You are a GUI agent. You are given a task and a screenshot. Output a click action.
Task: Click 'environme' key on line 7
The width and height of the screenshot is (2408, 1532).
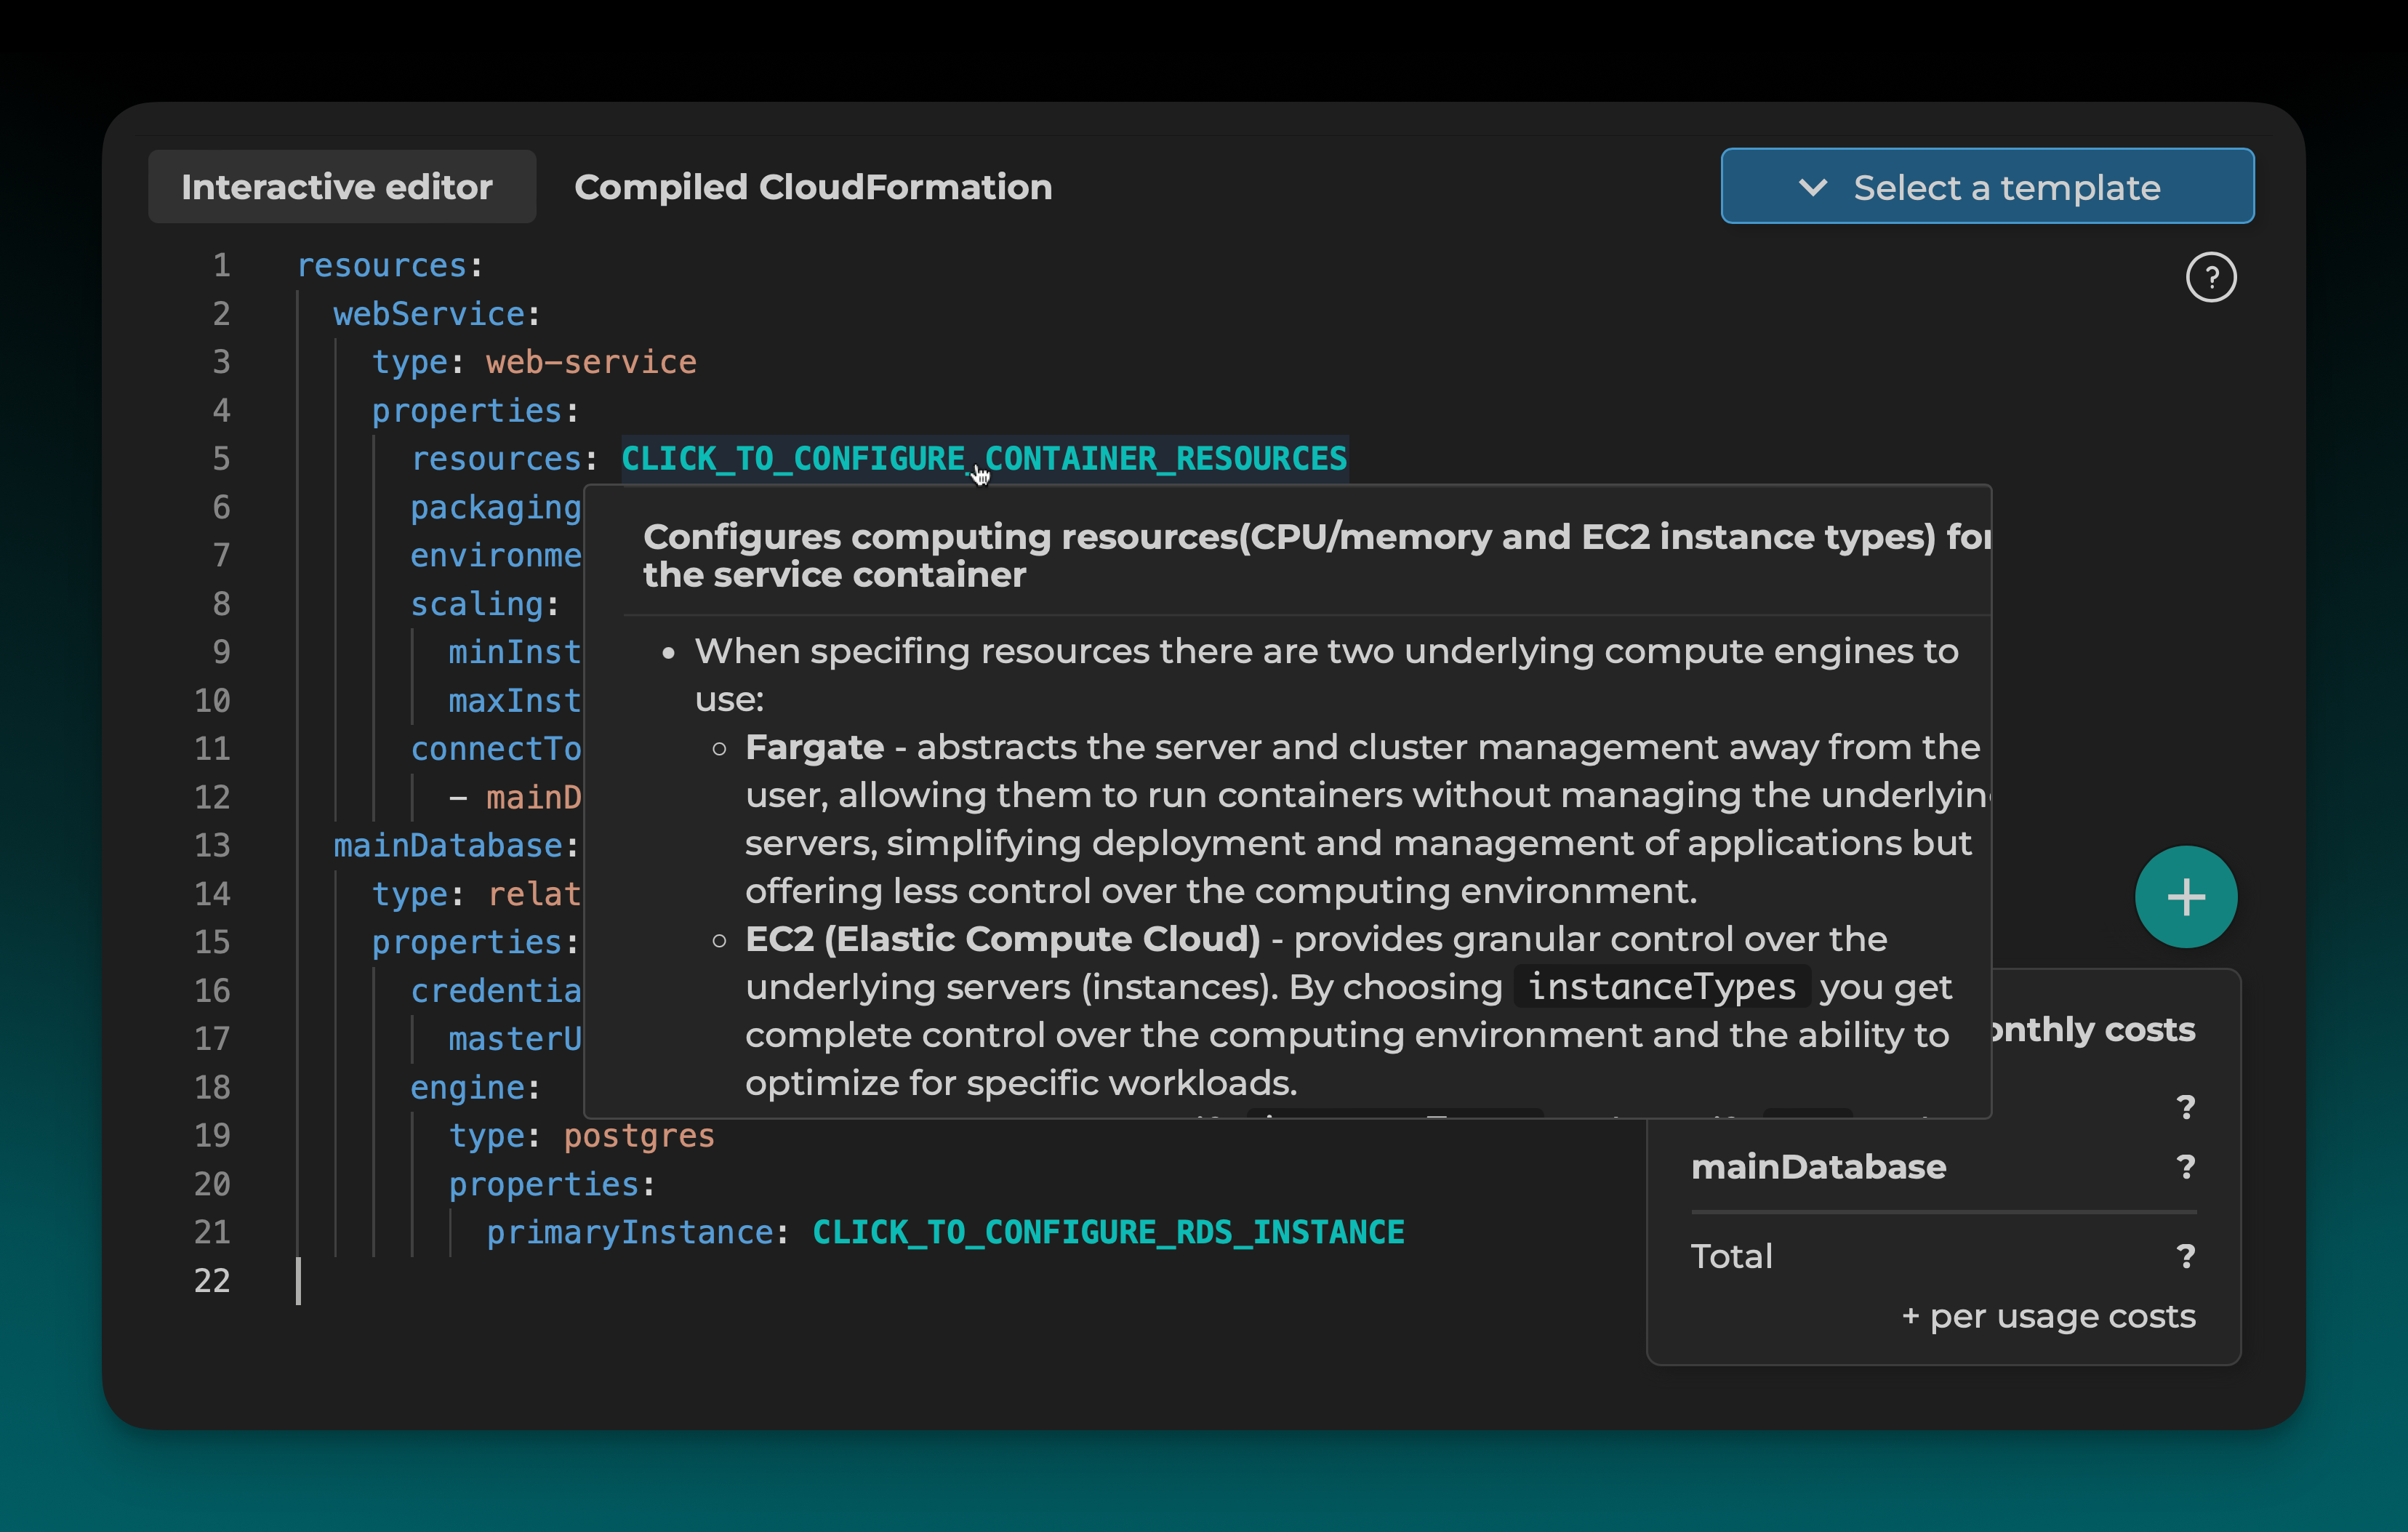tap(496, 556)
